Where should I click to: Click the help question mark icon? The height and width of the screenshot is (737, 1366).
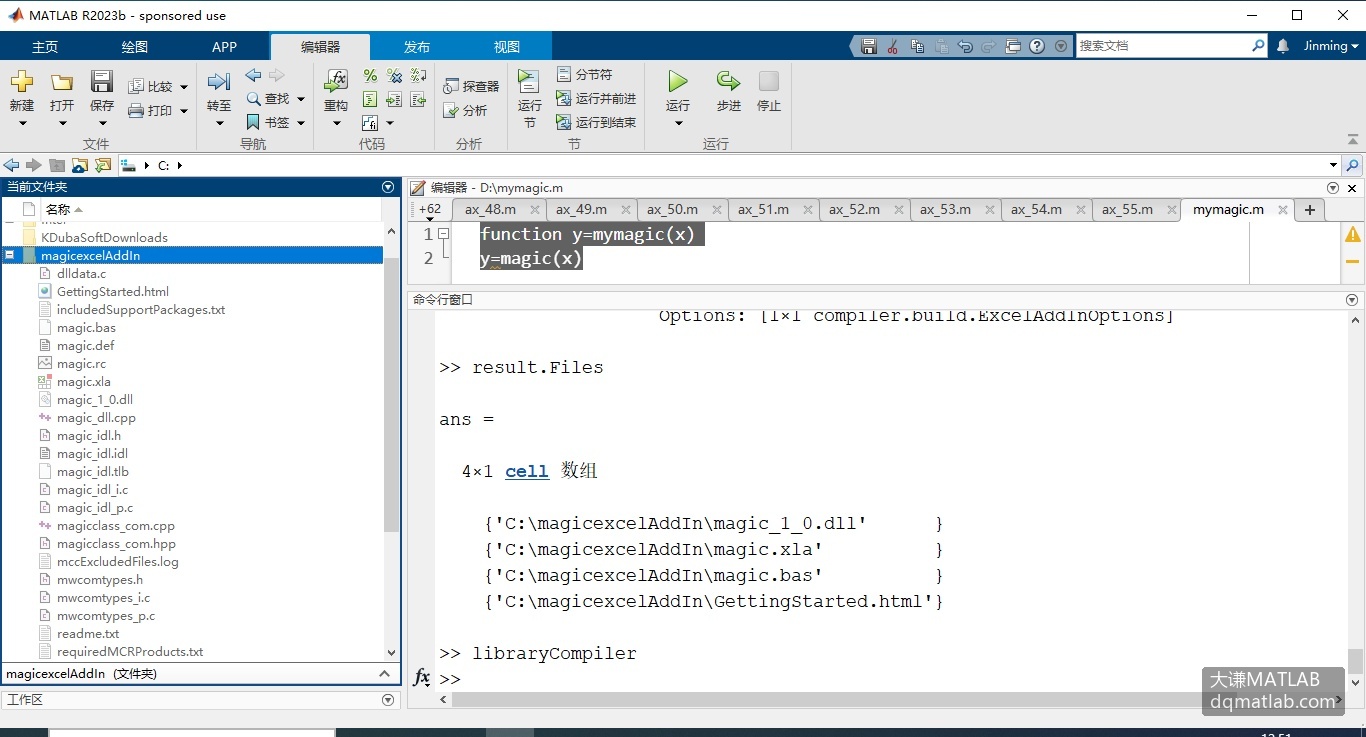(1037, 46)
